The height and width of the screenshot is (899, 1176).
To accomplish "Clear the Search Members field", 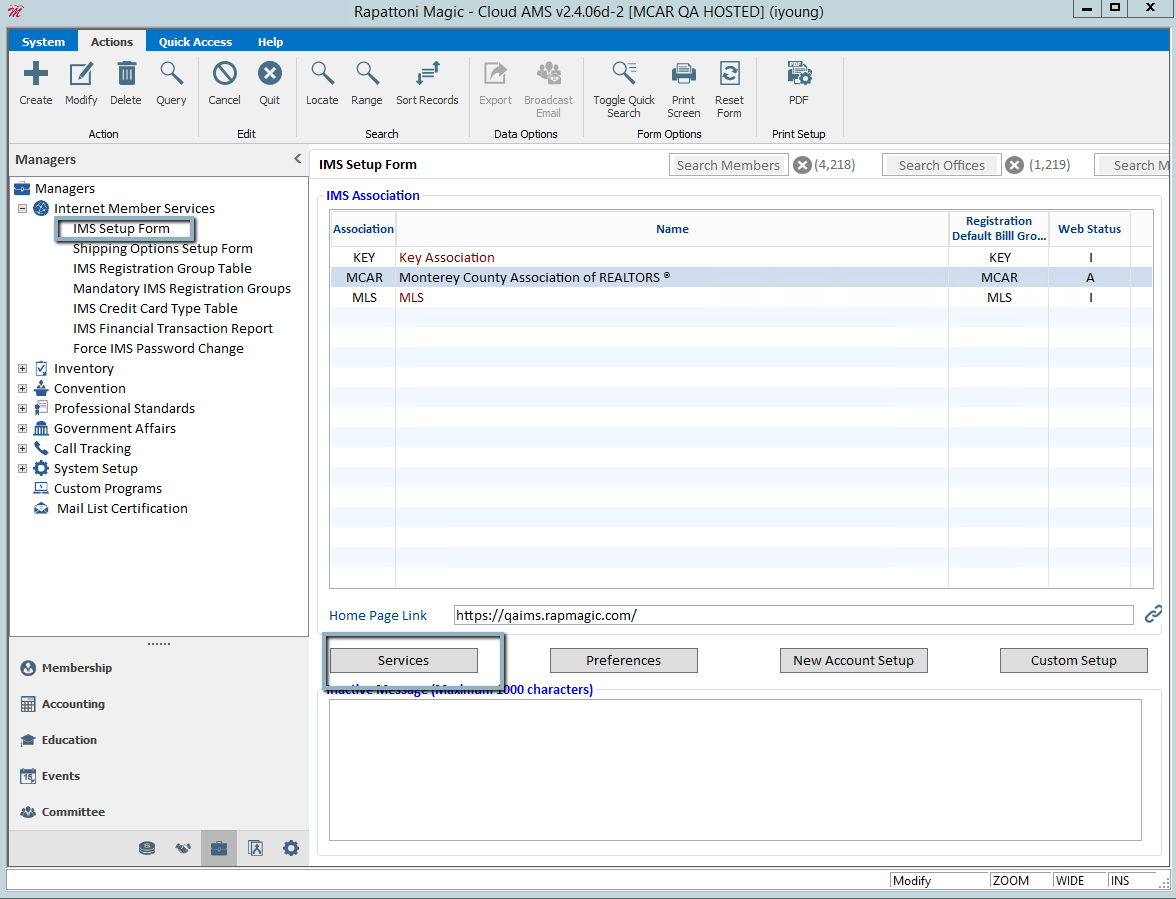I will 802,165.
